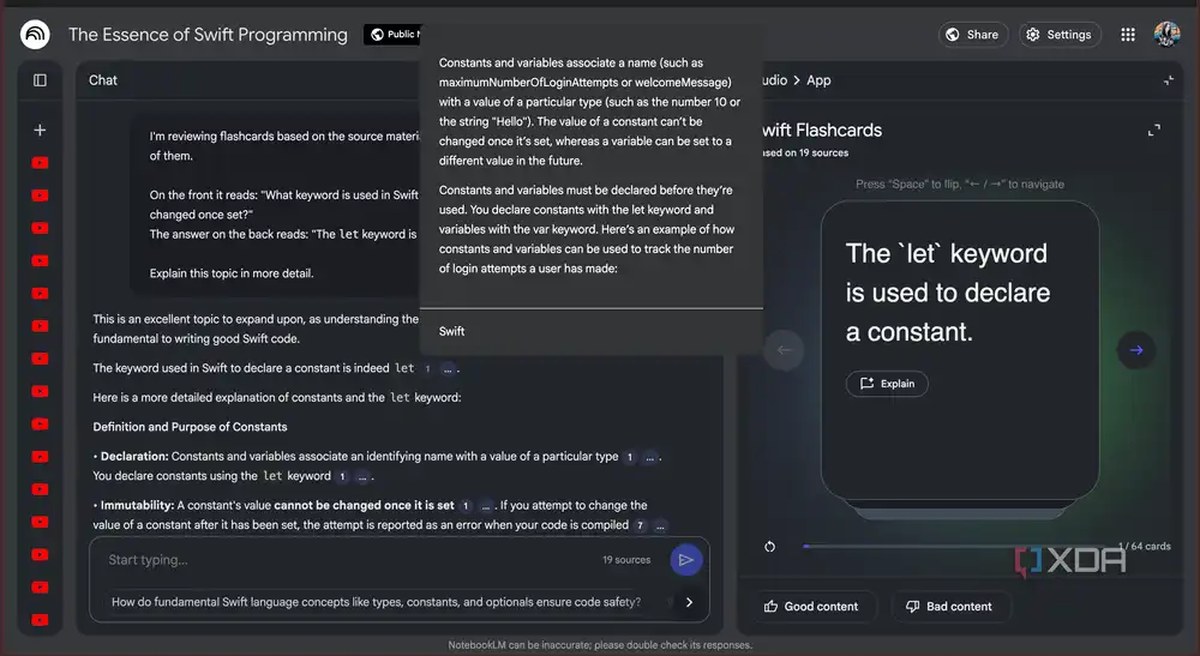Open the Google apps grid
The image size is (1200, 656).
tap(1128, 34)
